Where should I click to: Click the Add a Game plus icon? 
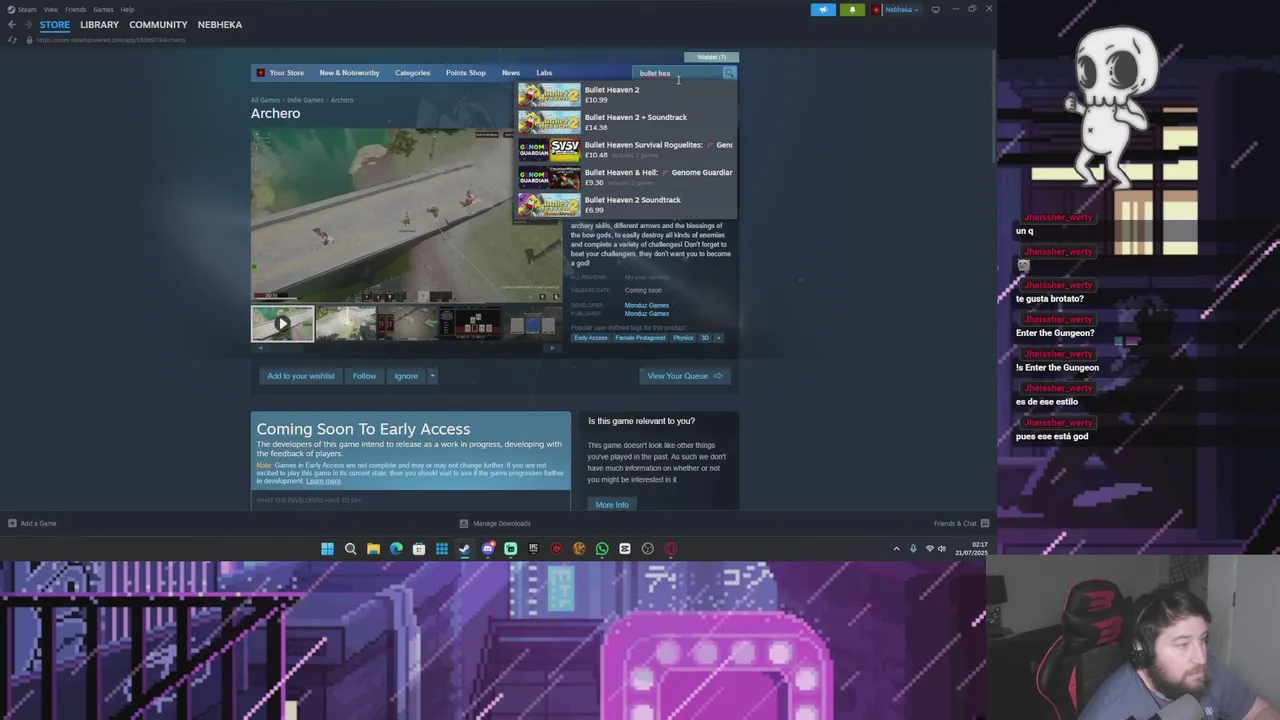tap(12, 523)
